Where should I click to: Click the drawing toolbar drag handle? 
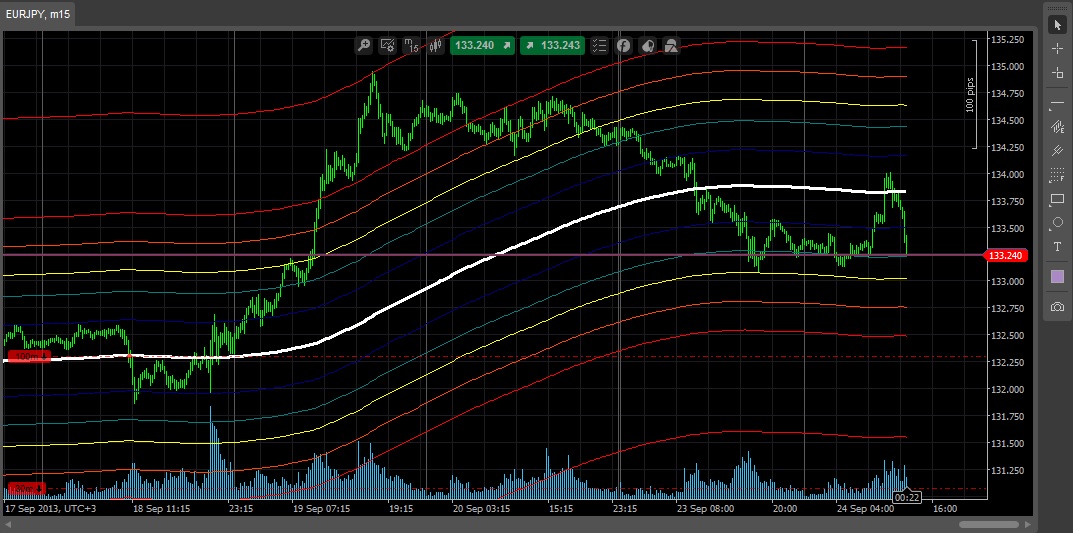click(1057, 6)
